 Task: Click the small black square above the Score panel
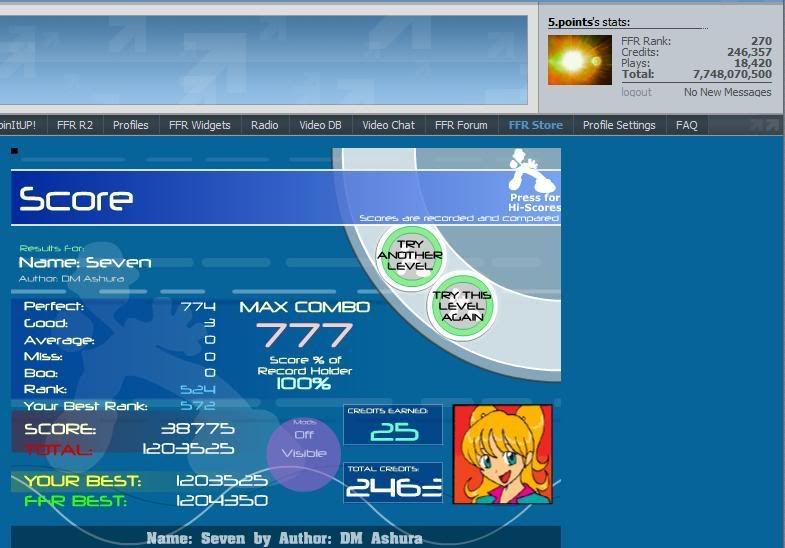(15, 151)
